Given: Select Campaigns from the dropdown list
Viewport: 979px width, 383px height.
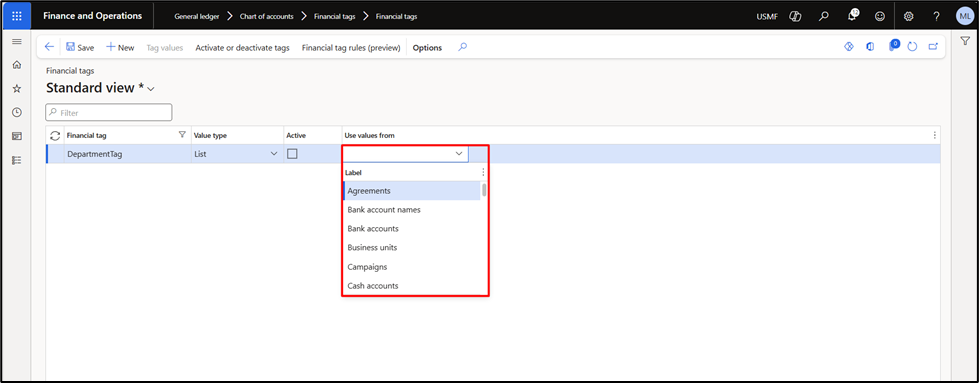Looking at the screenshot, I should [x=367, y=267].
